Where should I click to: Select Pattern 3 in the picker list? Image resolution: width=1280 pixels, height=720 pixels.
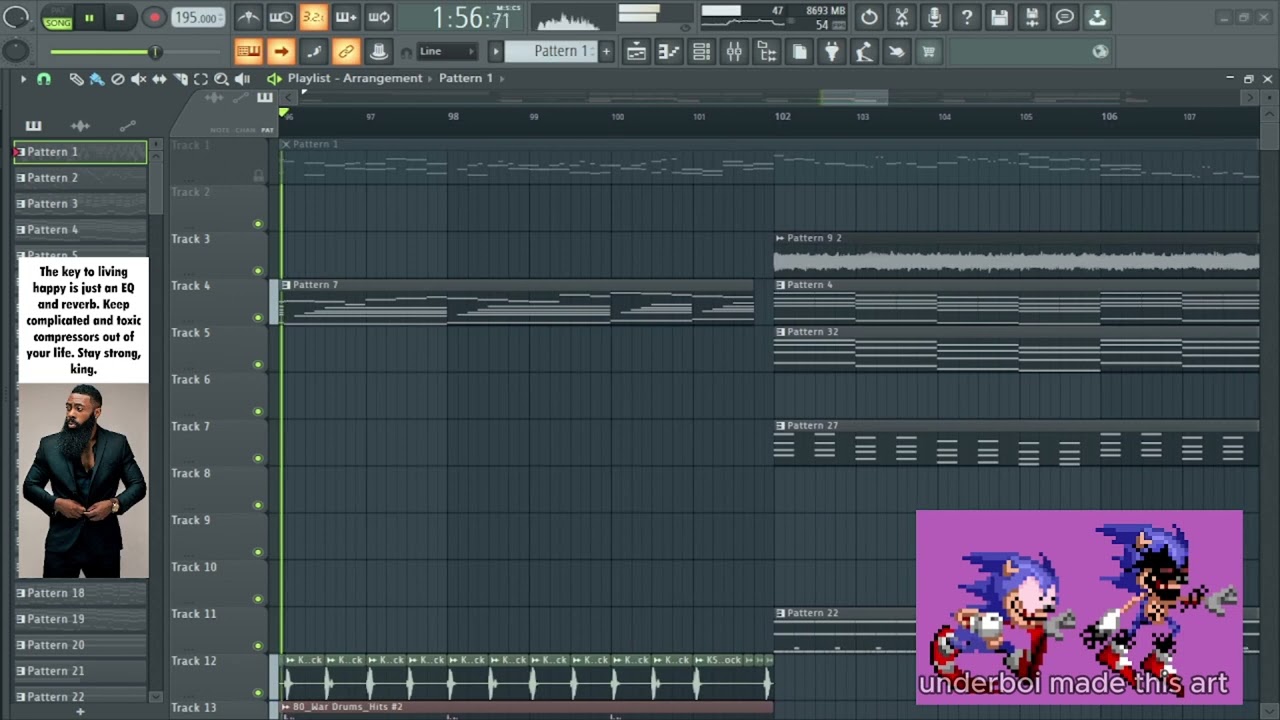pyautogui.click(x=80, y=204)
